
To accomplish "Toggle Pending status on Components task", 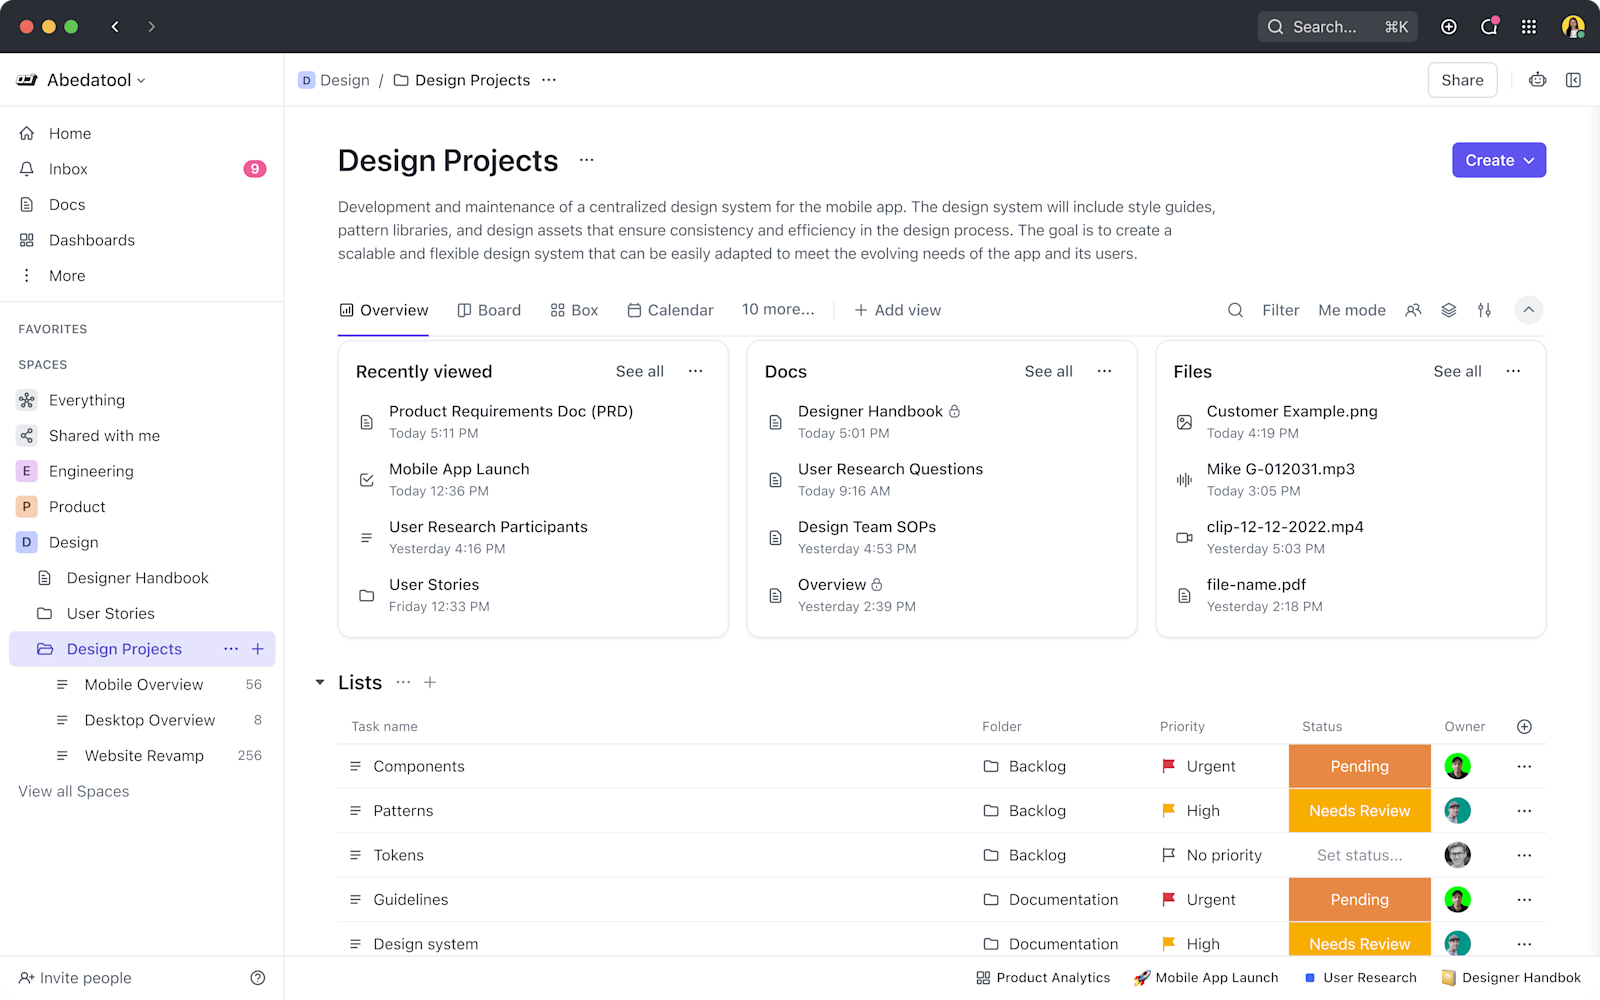I will (x=1359, y=766).
